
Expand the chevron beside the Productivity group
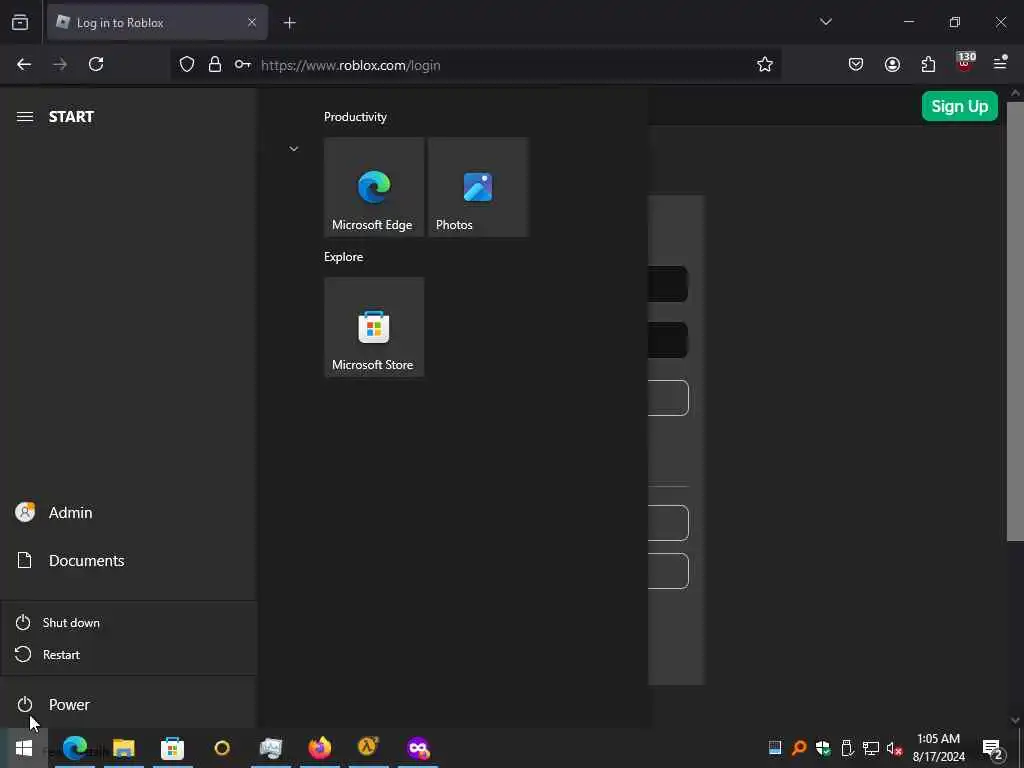point(294,149)
